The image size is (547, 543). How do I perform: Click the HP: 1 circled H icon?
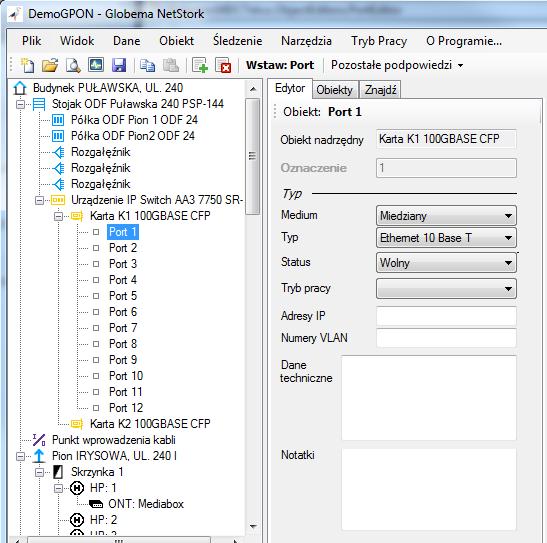pyautogui.click(x=77, y=488)
